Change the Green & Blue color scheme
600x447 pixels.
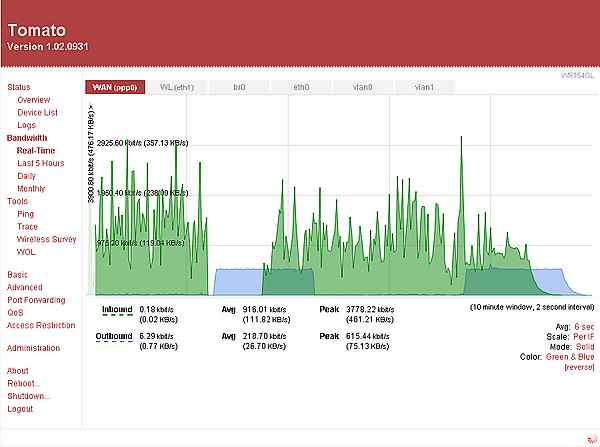[568, 356]
